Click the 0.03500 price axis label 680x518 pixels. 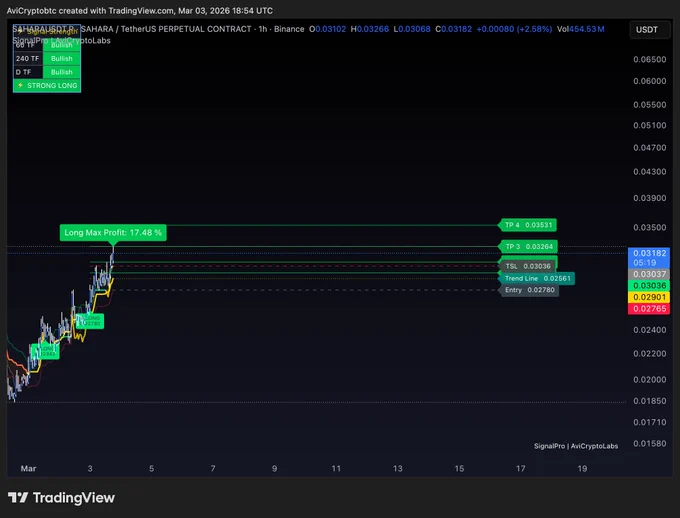point(650,227)
